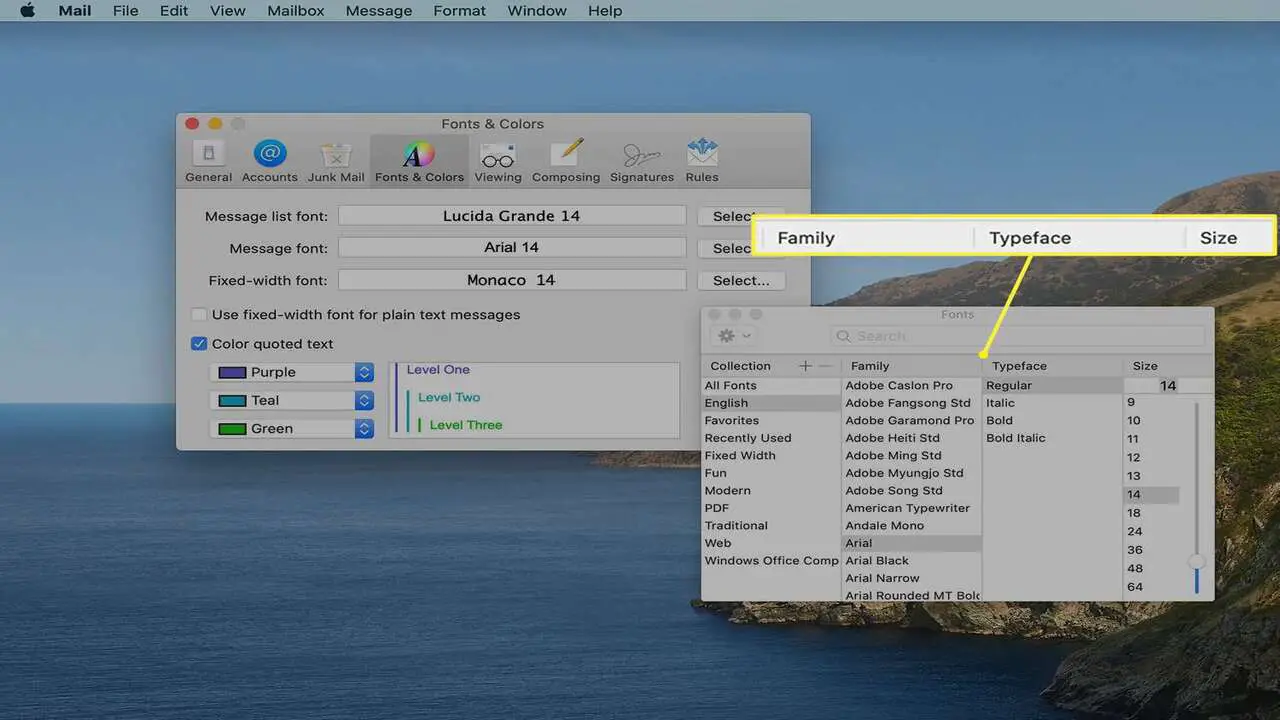Viewport: 1280px width, 720px height.
Task: Open the Composing preferences pane
Action: coord(566,161)
